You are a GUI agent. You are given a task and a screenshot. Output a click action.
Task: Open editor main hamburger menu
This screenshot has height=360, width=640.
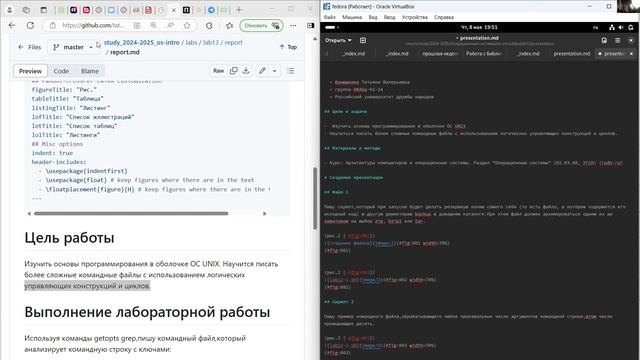tap(618, 40)
